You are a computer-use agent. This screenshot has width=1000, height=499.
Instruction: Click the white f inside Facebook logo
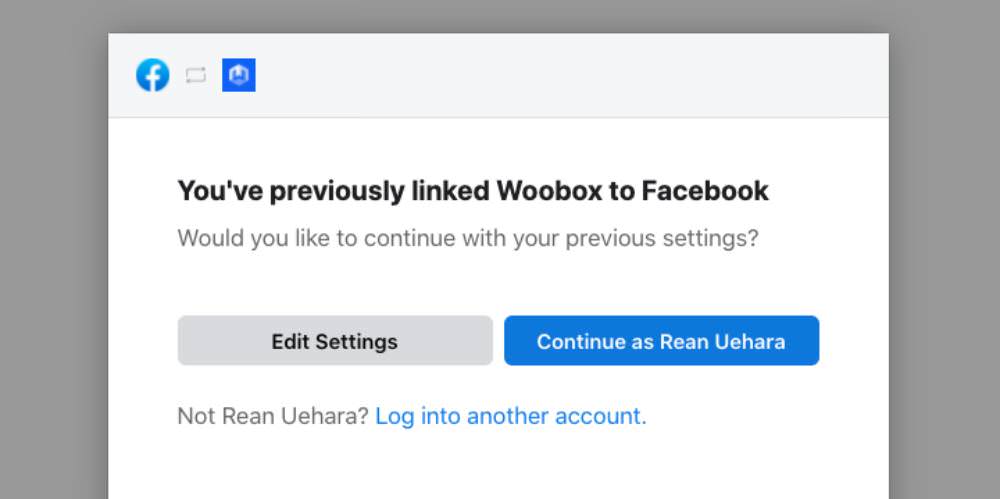(x=154, y=77)
